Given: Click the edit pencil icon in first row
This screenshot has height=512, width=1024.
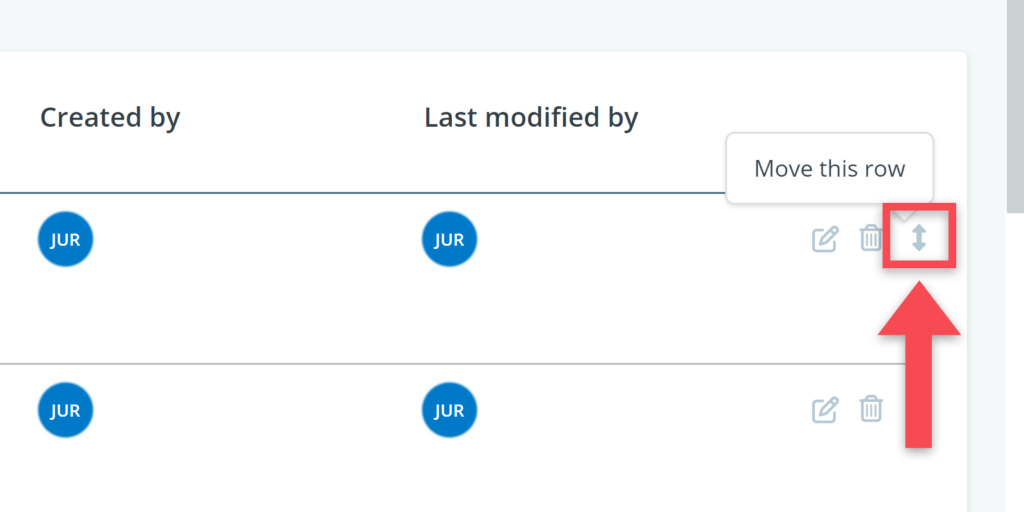Looking at the screenshot, I should click(x=824, y=239).
